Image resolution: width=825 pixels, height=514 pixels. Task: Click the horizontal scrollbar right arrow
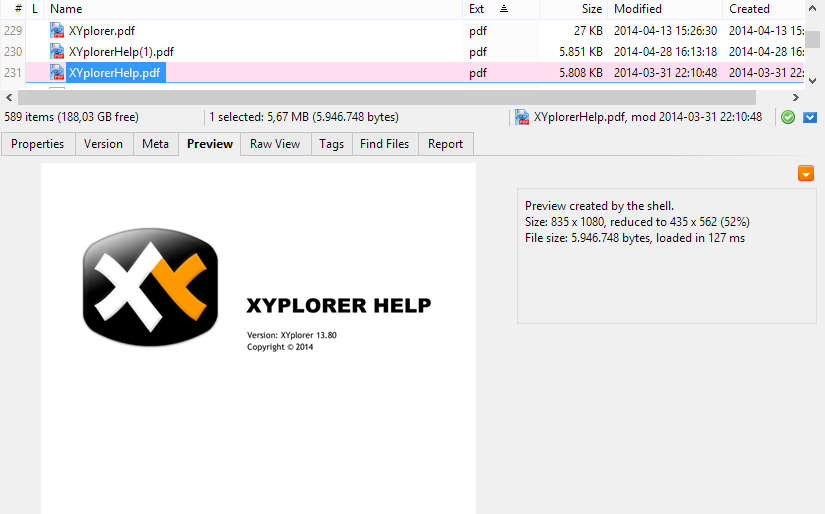click(796, 97)
